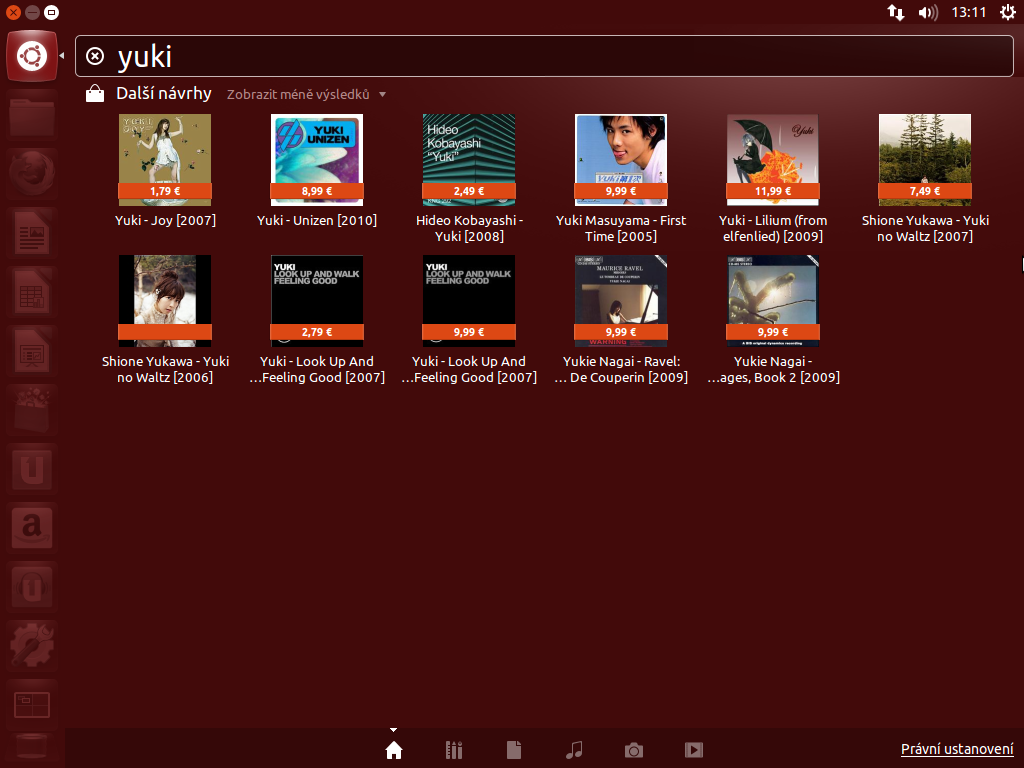The height and width of the screenshot is (768, 1024).
Task: Open Shione Yukawa - Yuki no Waltz [2007]
Action: (925, 179)
